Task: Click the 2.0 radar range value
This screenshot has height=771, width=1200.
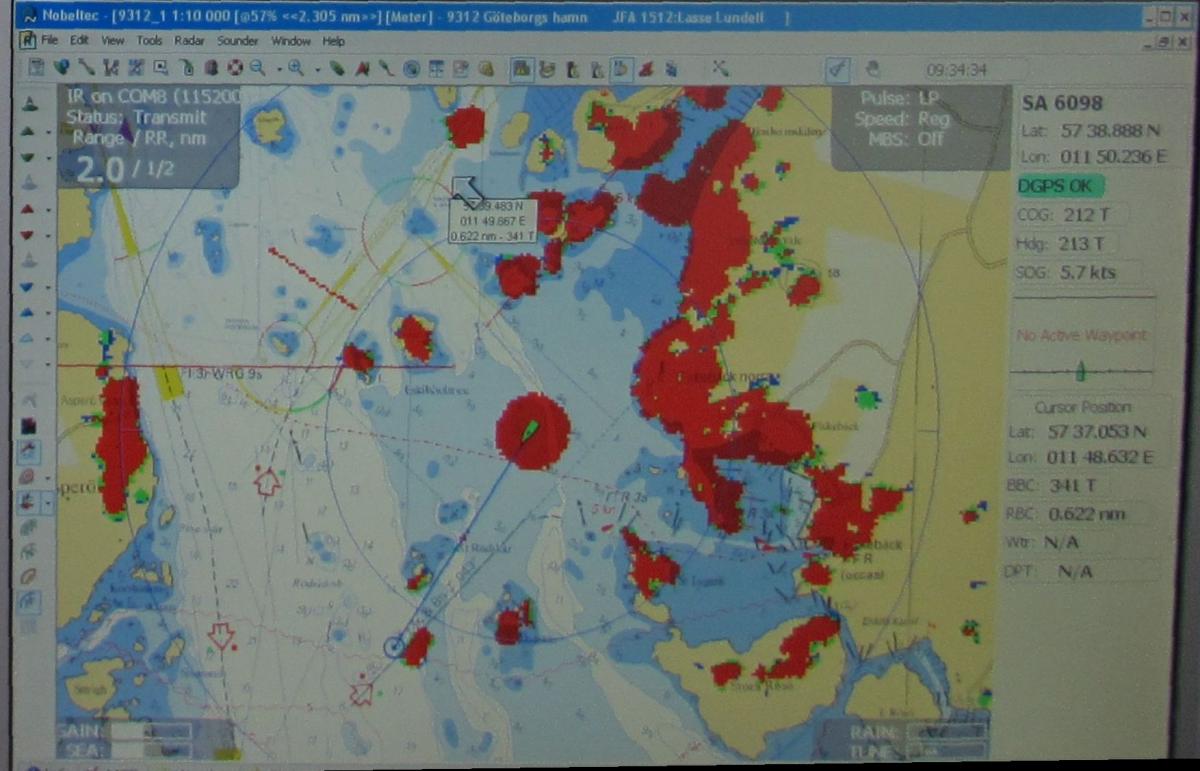Action: (x=100, y=170)
